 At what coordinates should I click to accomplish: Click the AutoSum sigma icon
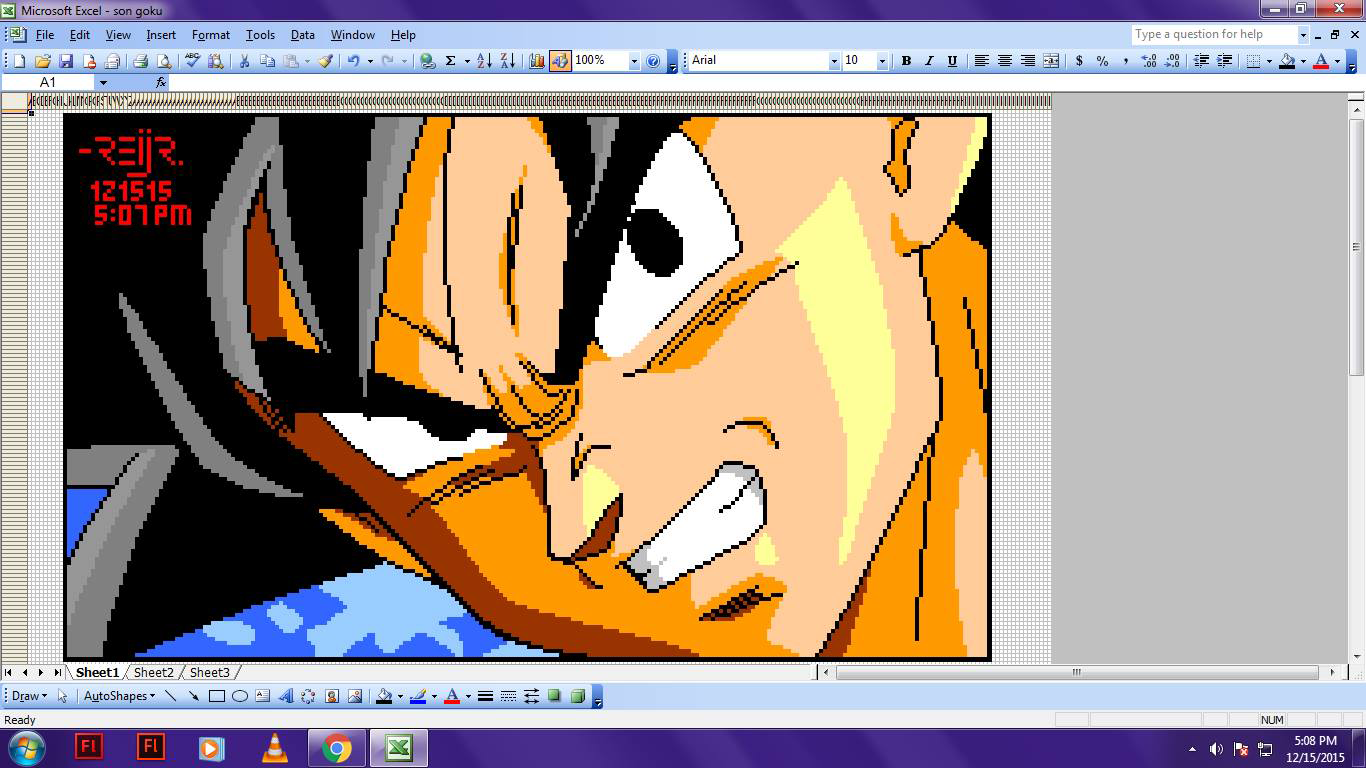coord(450,61)
